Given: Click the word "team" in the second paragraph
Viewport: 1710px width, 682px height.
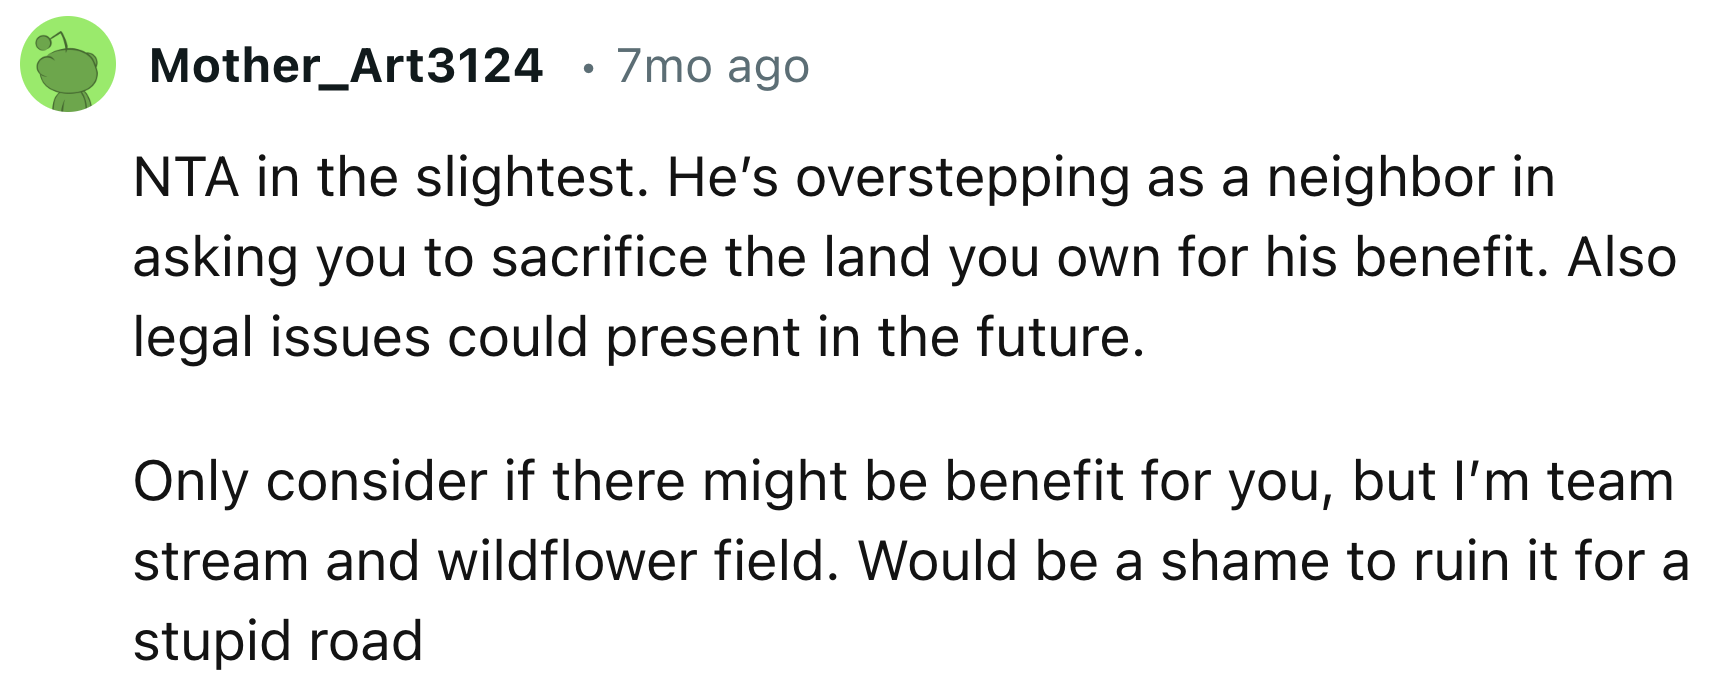Looking at the screenshot, I should point(1610,482).
